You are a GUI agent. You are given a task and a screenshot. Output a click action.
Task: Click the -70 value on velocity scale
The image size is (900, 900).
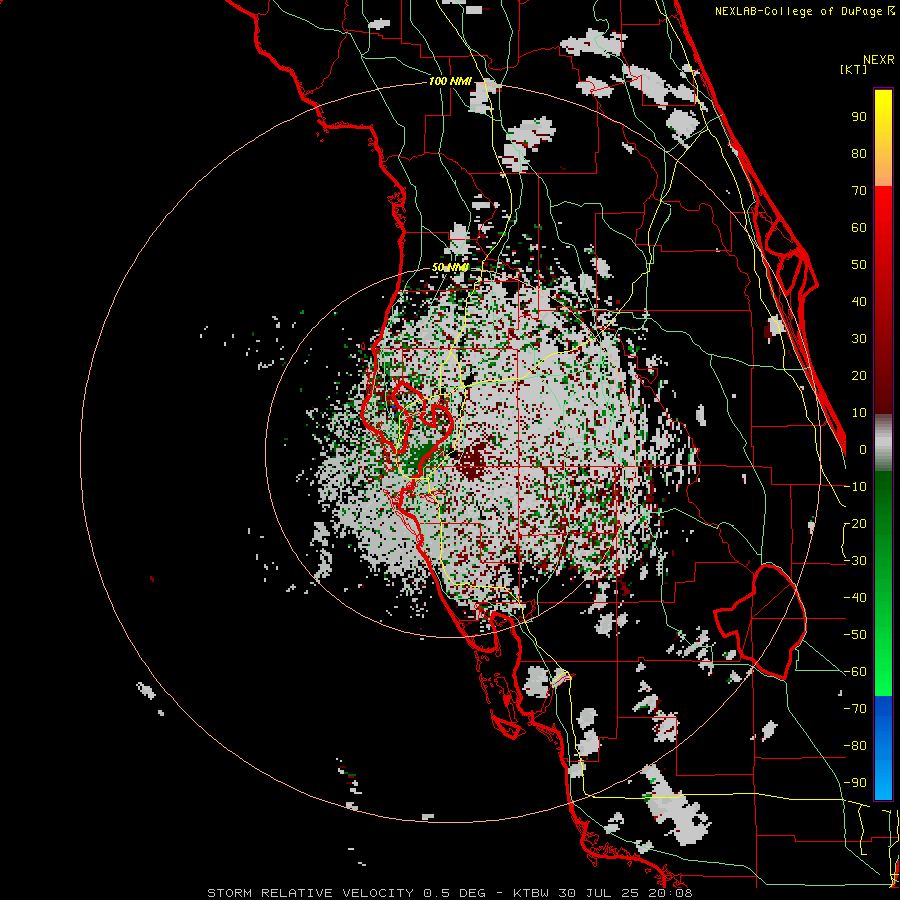click(856, 709)
